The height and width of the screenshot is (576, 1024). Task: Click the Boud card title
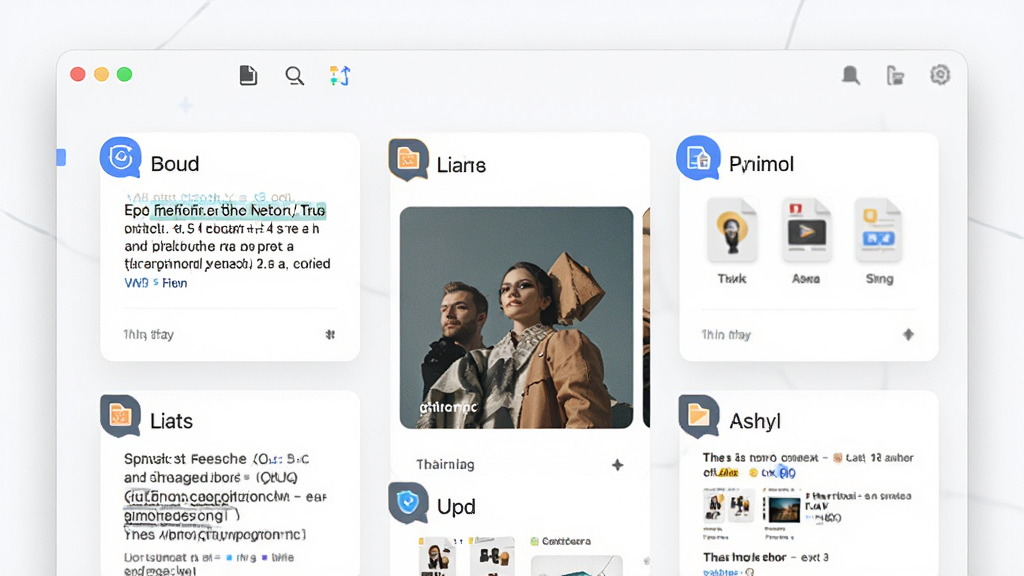[175, 164]
